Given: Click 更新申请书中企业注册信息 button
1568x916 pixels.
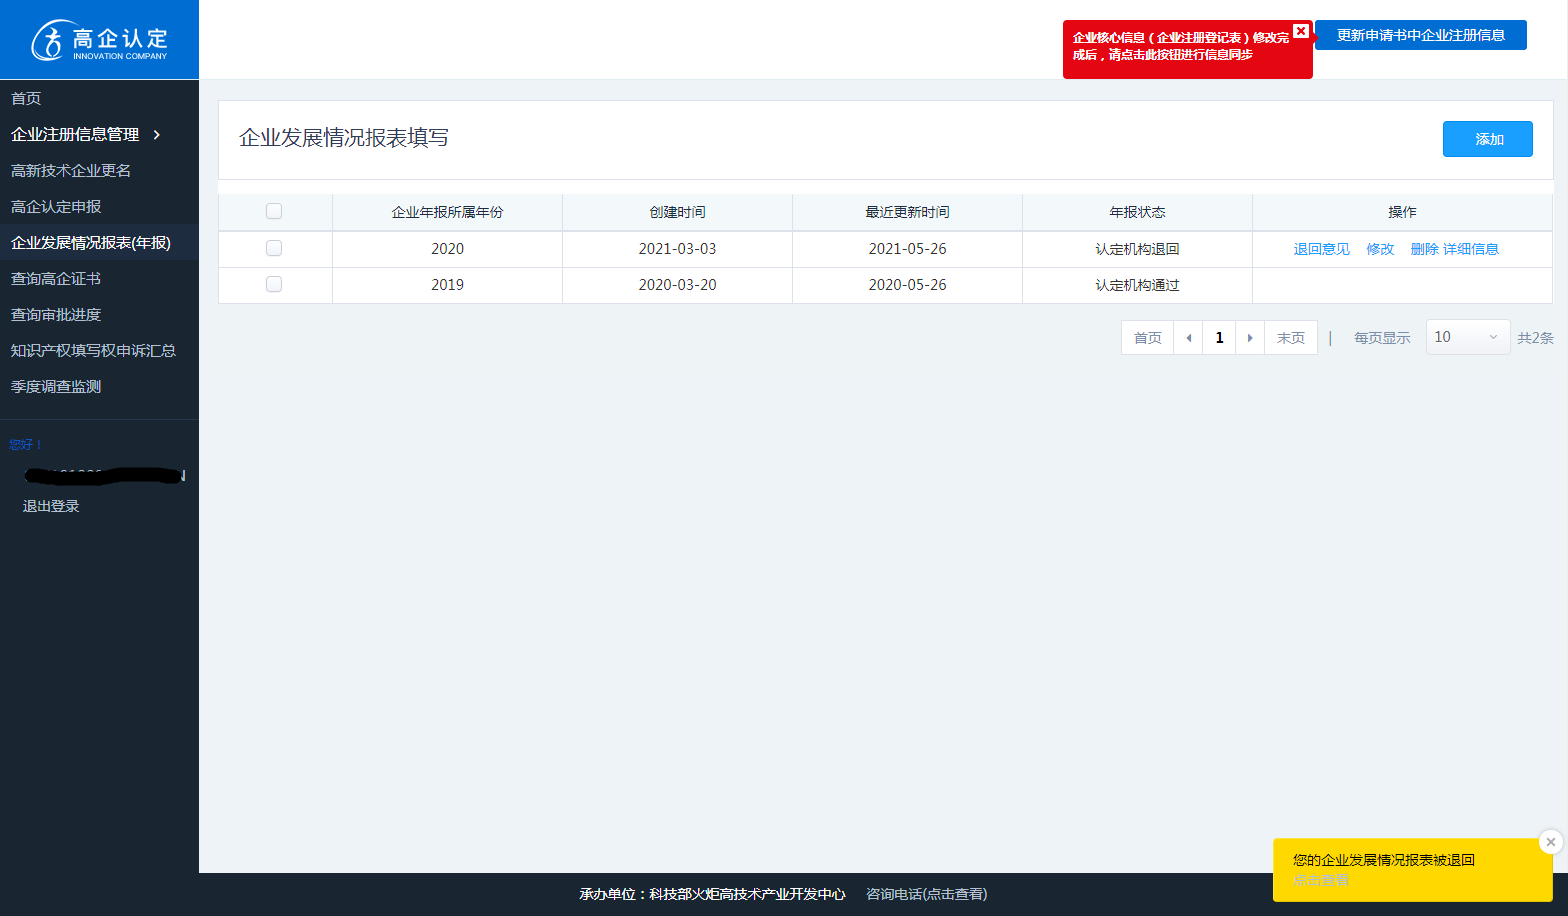Looking at the screenshot, I should point(1420,35).
